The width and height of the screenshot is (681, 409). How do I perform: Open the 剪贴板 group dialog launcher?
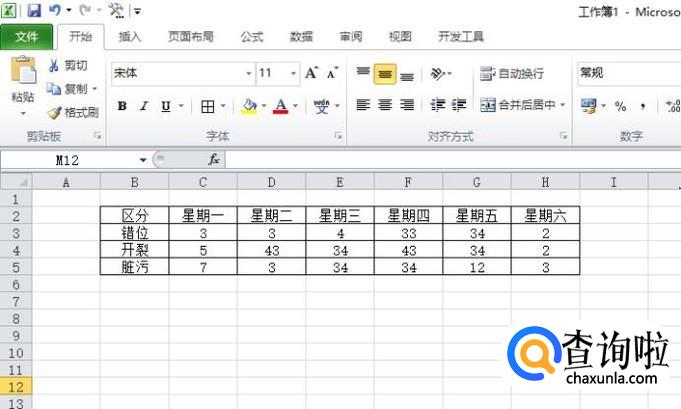point(97,136)
